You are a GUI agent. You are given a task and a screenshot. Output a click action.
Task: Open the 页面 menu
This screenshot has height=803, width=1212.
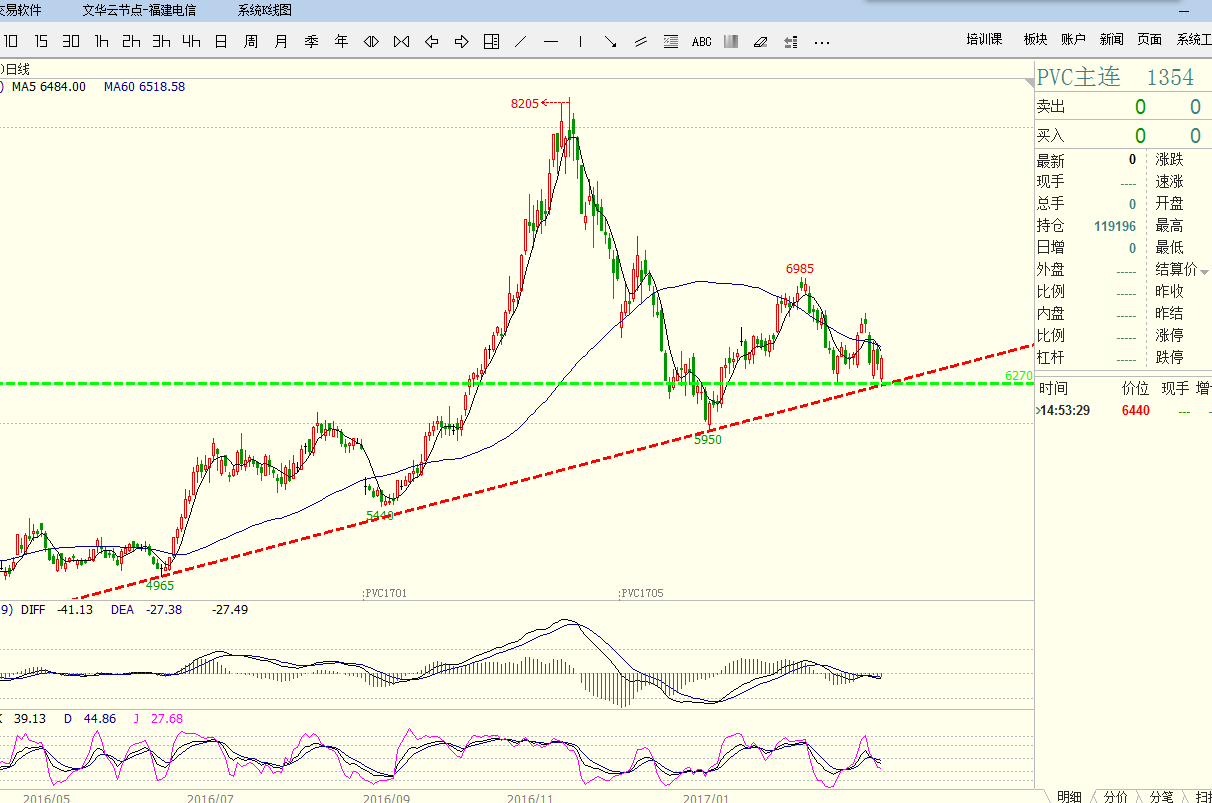point(1149,40)
